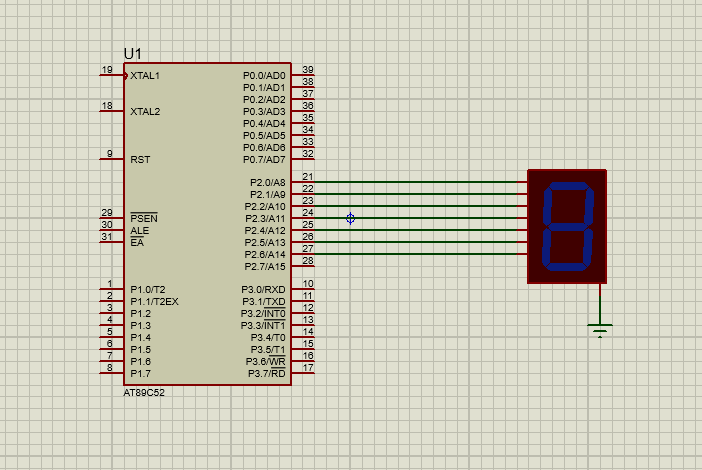
Task: Click the P0.3/AD3 pin label
Action: click(264, 111)
